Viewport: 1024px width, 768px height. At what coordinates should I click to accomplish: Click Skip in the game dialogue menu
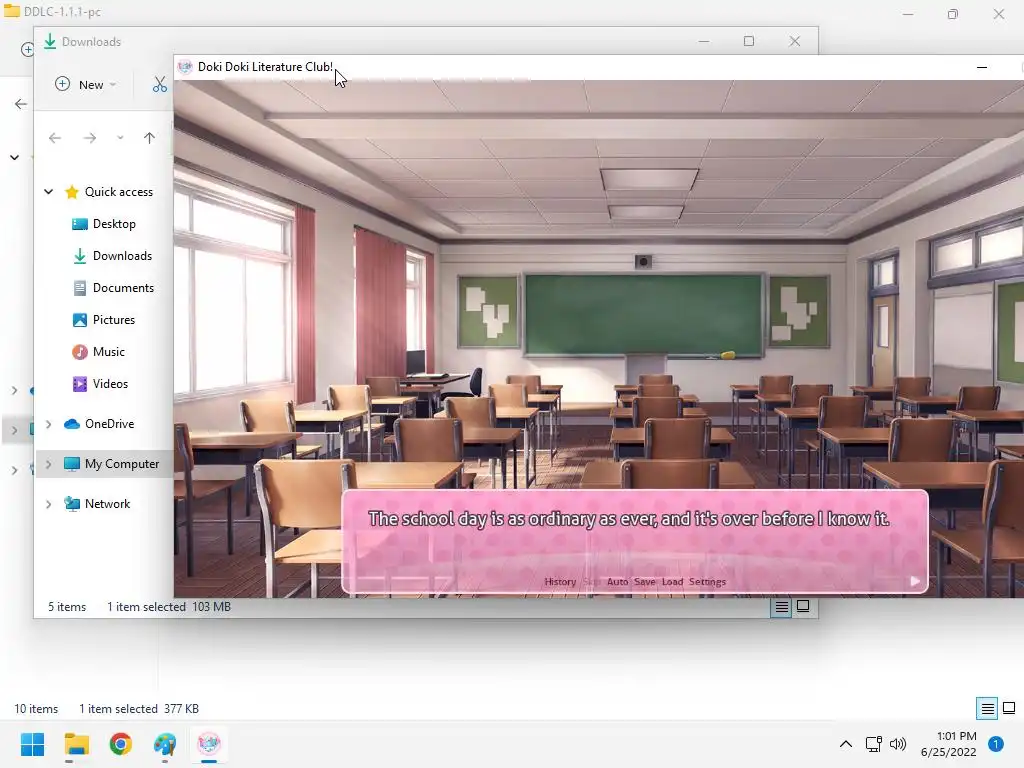tap(591, 581)
